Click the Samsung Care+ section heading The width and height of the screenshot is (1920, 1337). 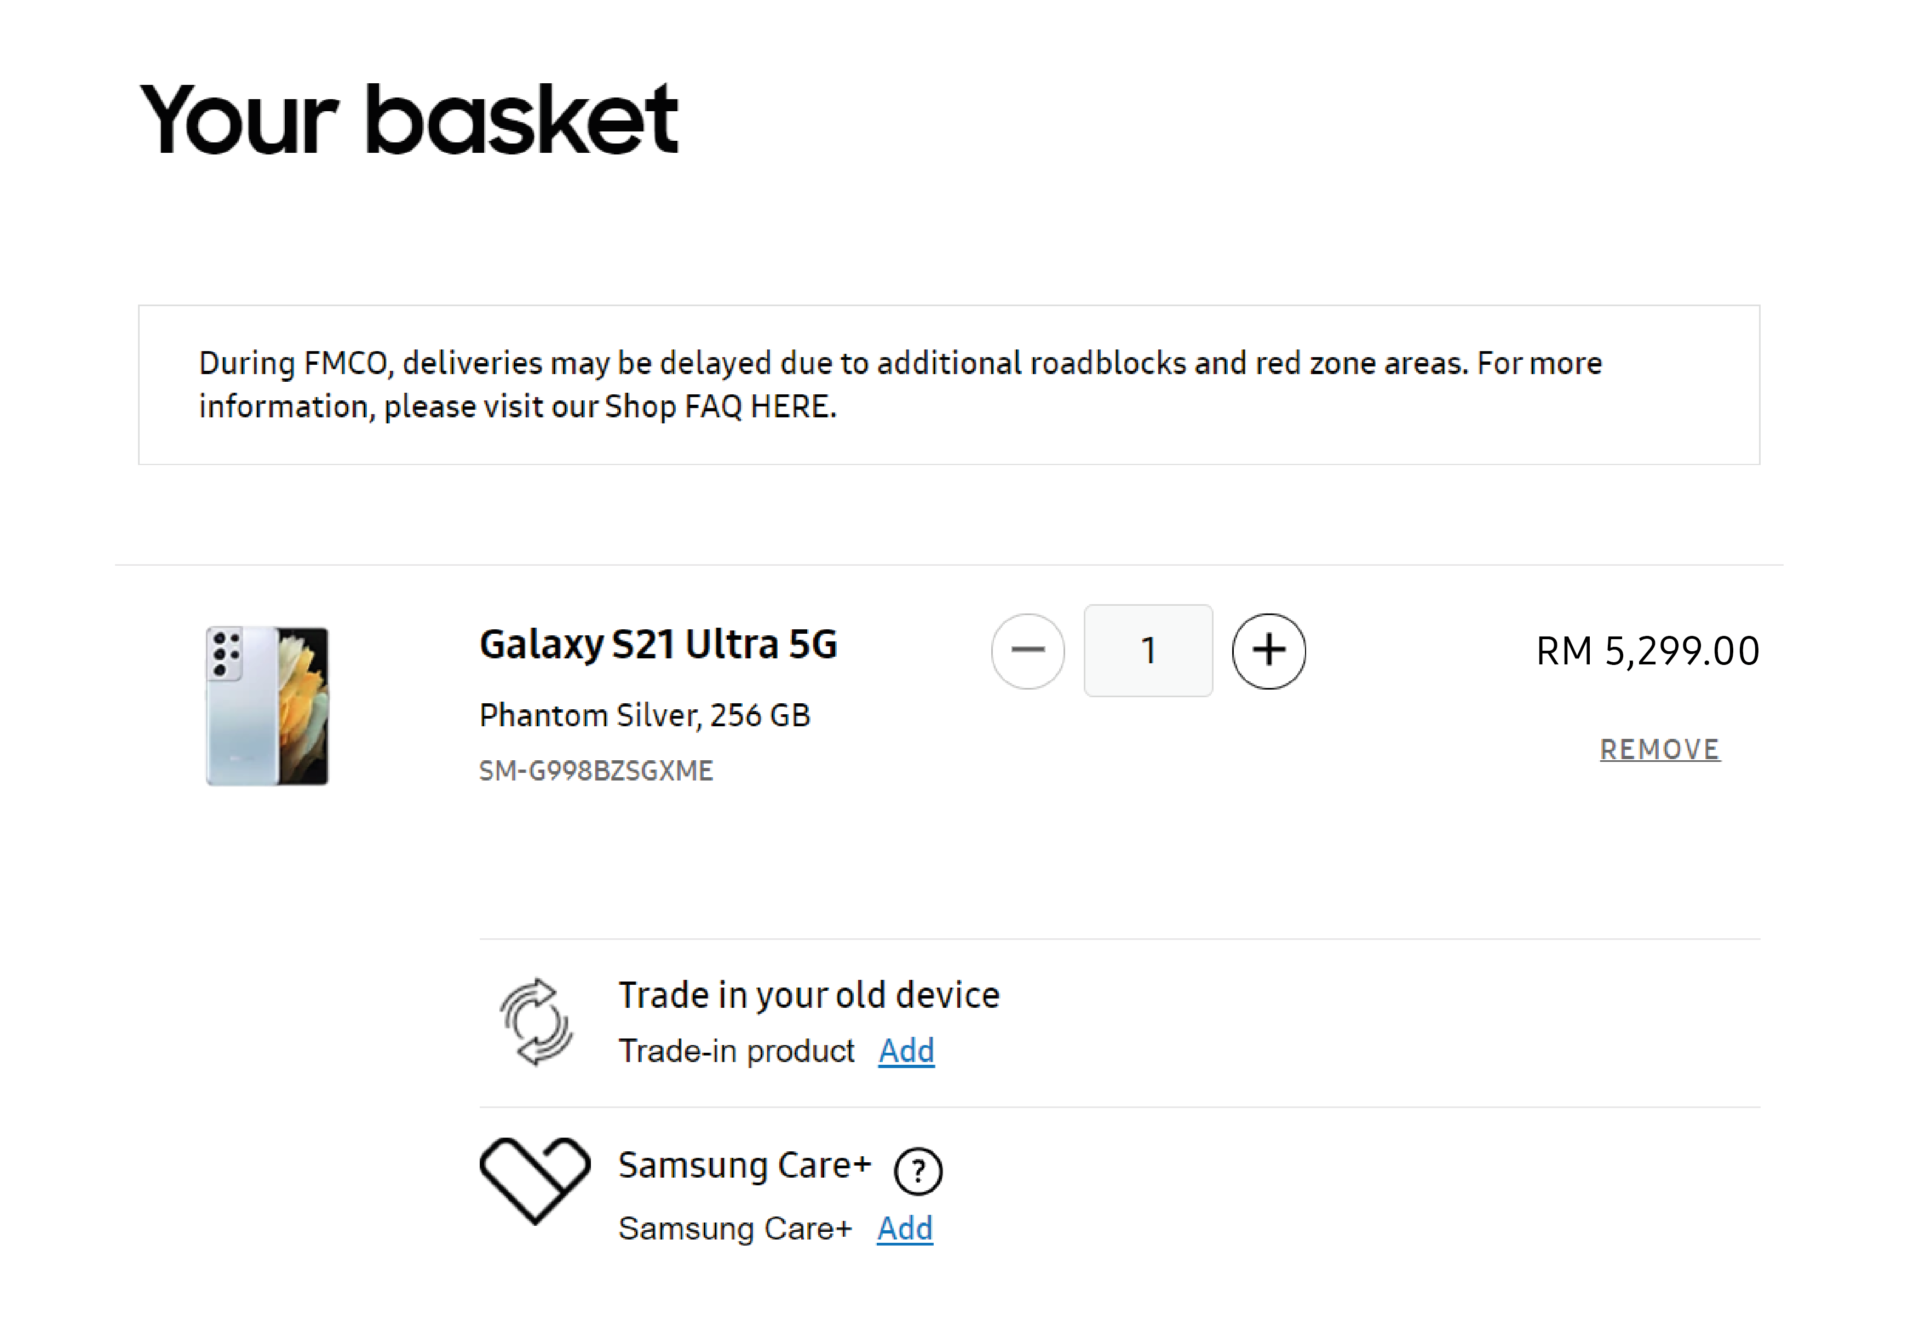tap(744, 1166)
